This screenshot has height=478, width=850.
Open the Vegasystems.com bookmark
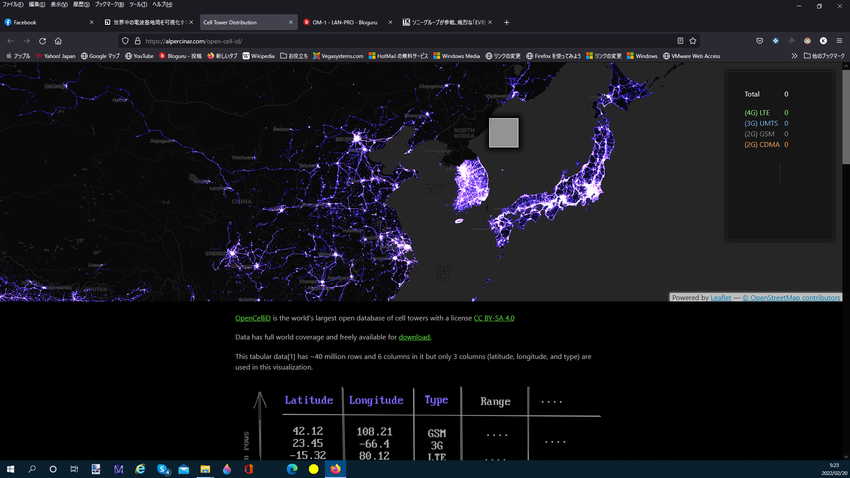[x=338, y=56]
